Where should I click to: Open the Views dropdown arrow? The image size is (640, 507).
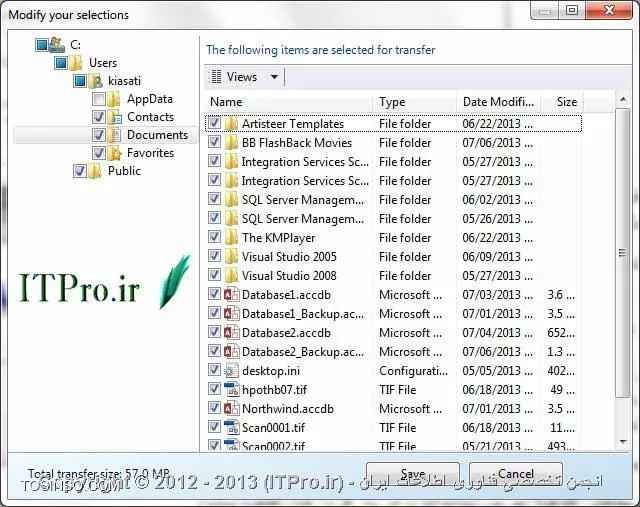tap(274, 77)
